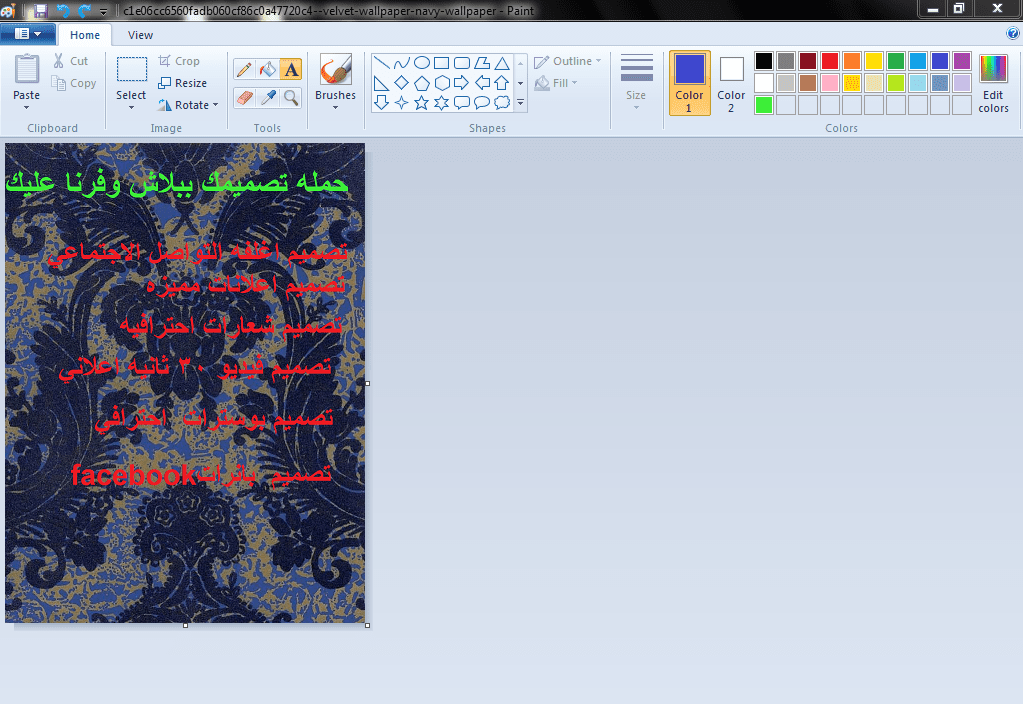Pick the Eraser tool
This screenshot has width=1023, height=704.
(x=244, y=98)
